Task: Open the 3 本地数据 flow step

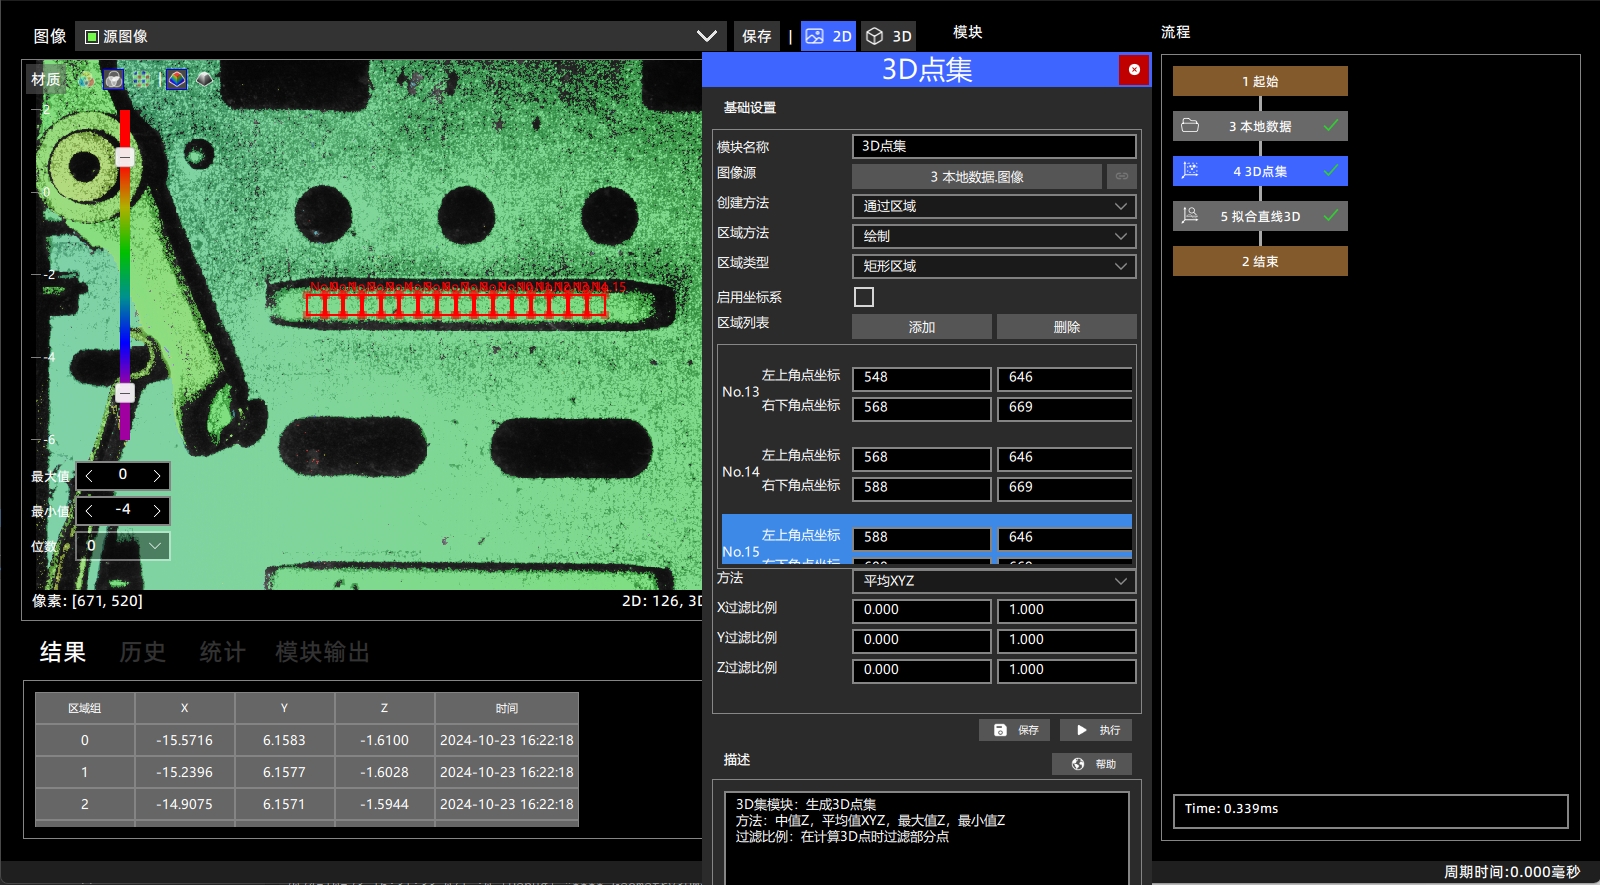Action: (1260, 126)
